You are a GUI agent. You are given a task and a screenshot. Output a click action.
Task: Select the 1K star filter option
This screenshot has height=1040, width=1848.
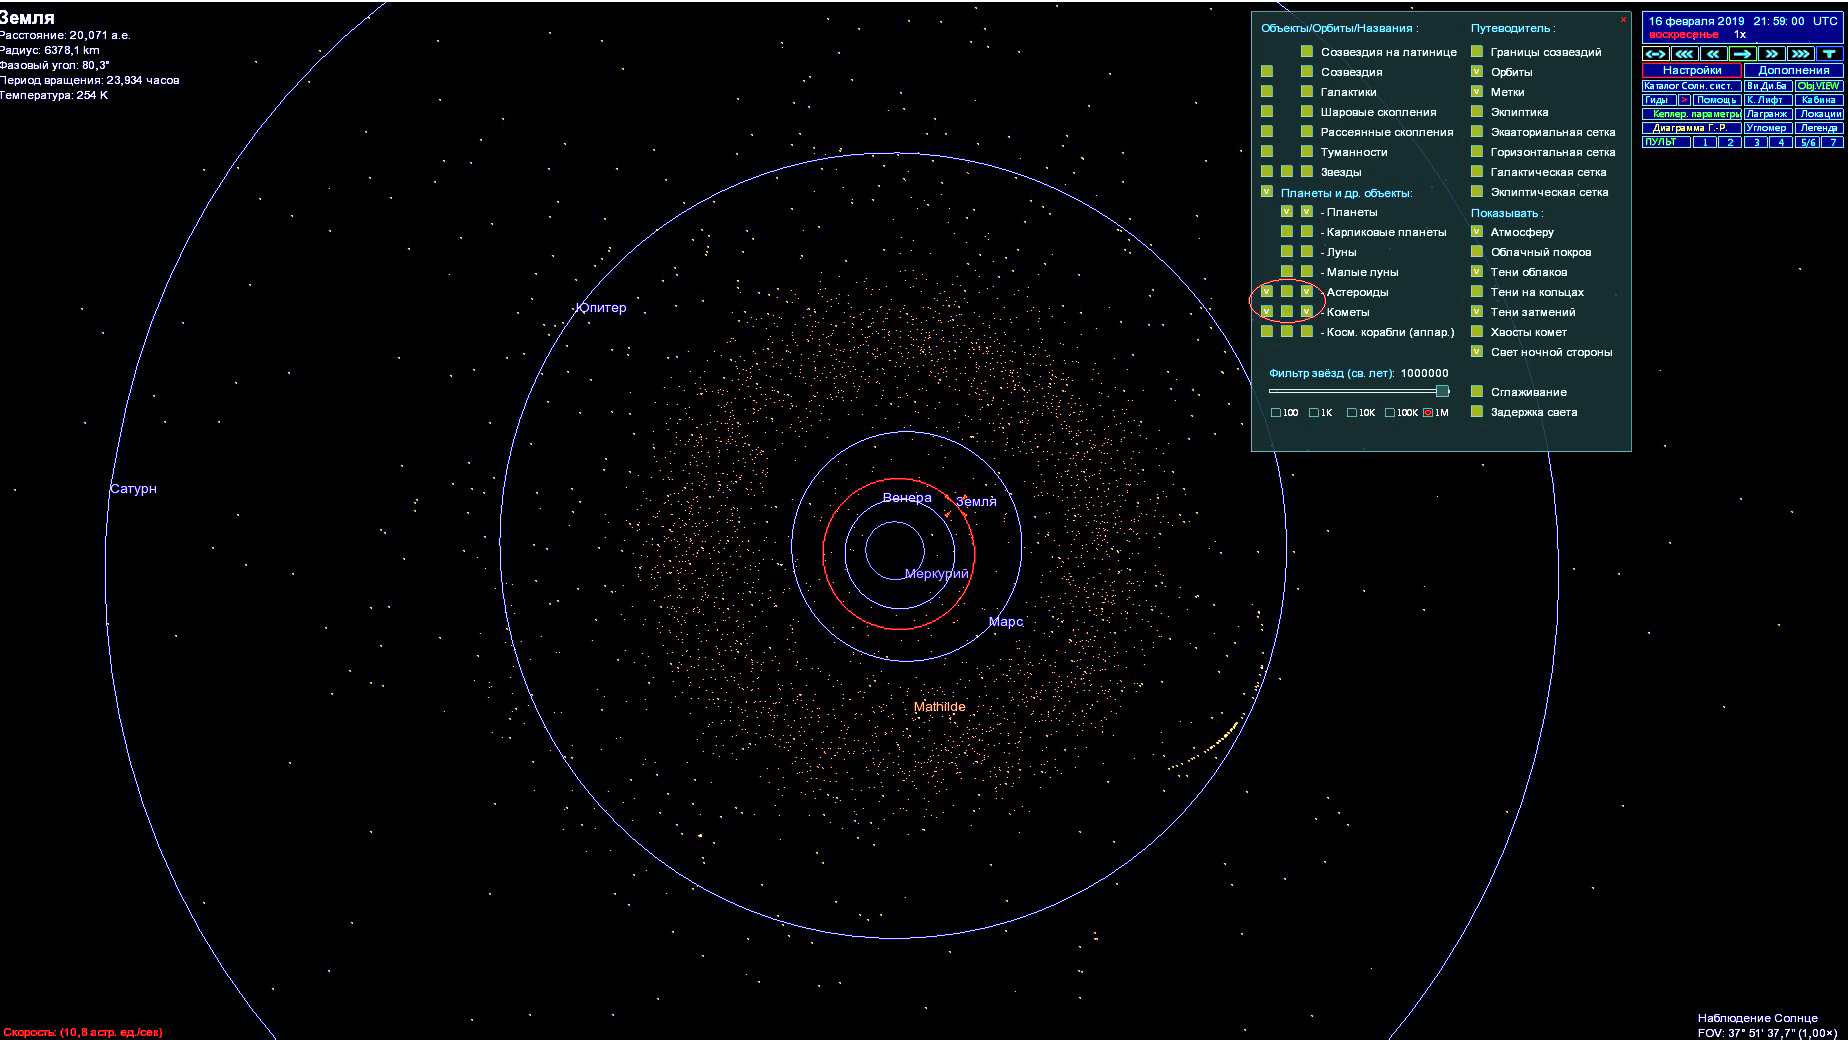click(x=1314, y=413)
